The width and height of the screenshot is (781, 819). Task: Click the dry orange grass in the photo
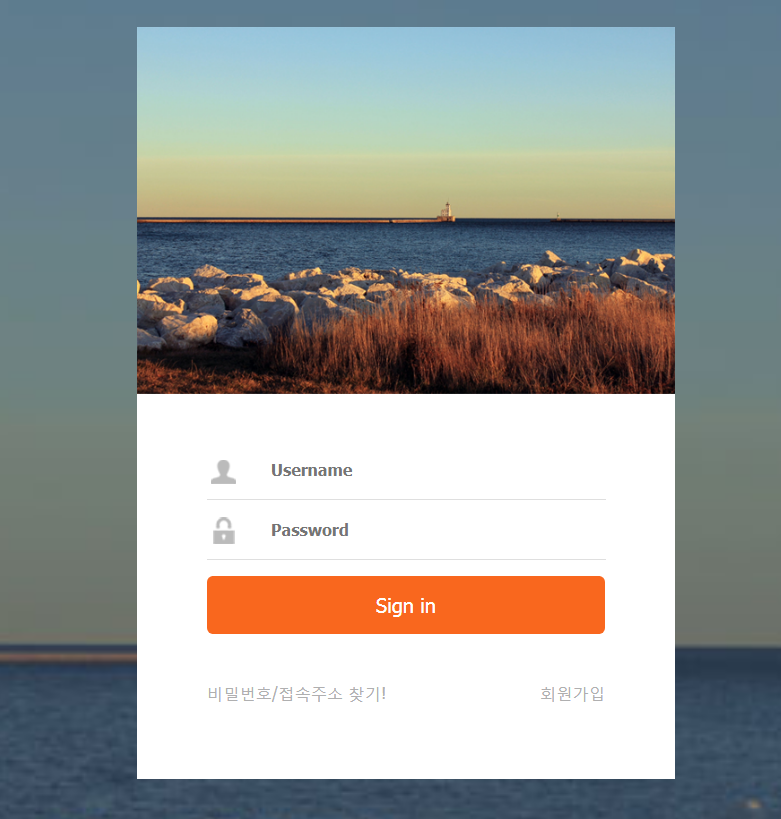tap(470, 350)
